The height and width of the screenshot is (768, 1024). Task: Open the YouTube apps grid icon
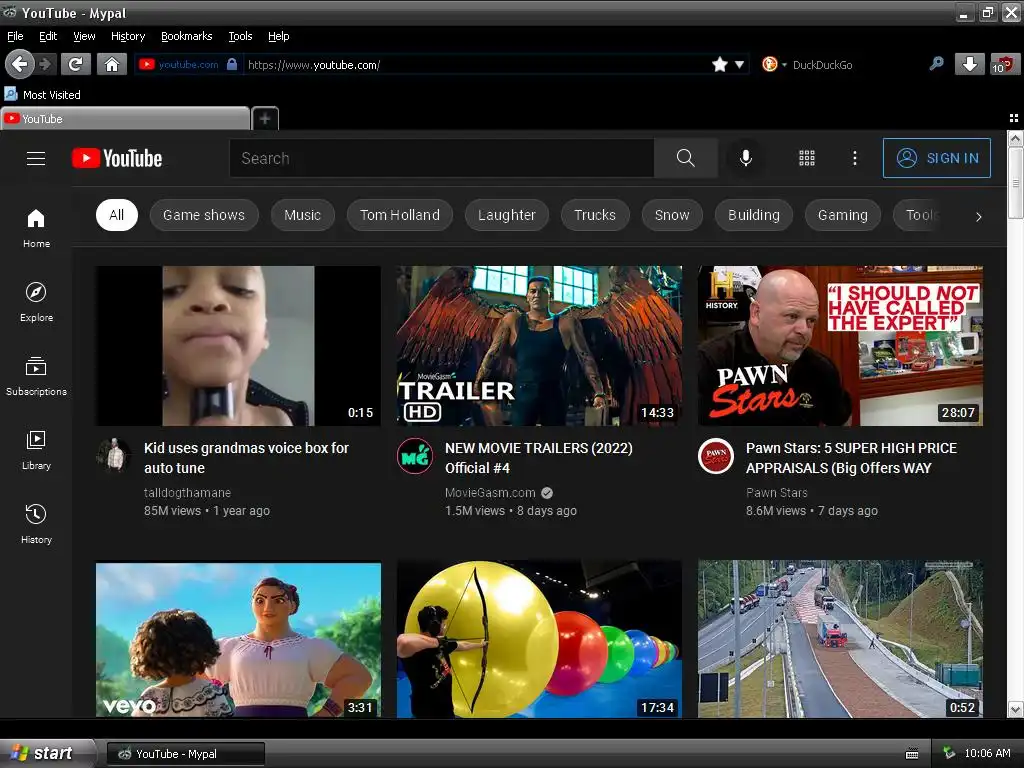tap(807, 158)
